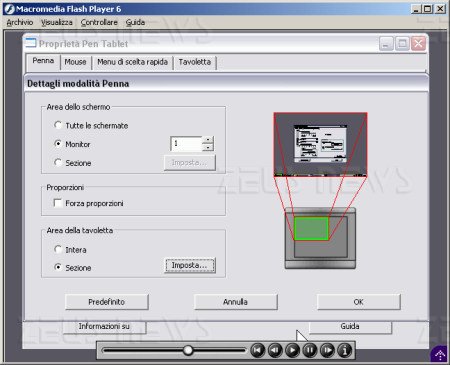
Task: Click the screen preview thumbnail
Action: 320,144
